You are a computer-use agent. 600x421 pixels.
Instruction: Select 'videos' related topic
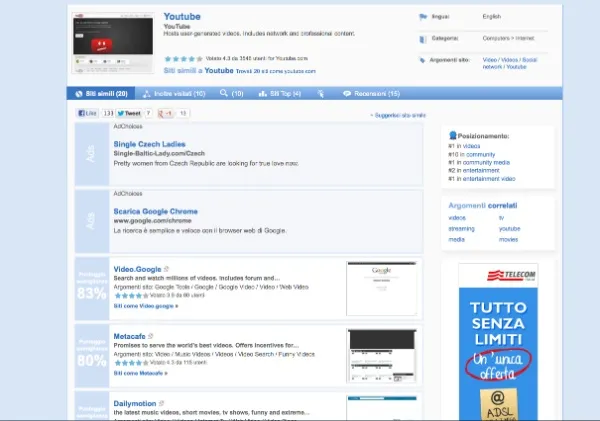(x=457, y=218)
